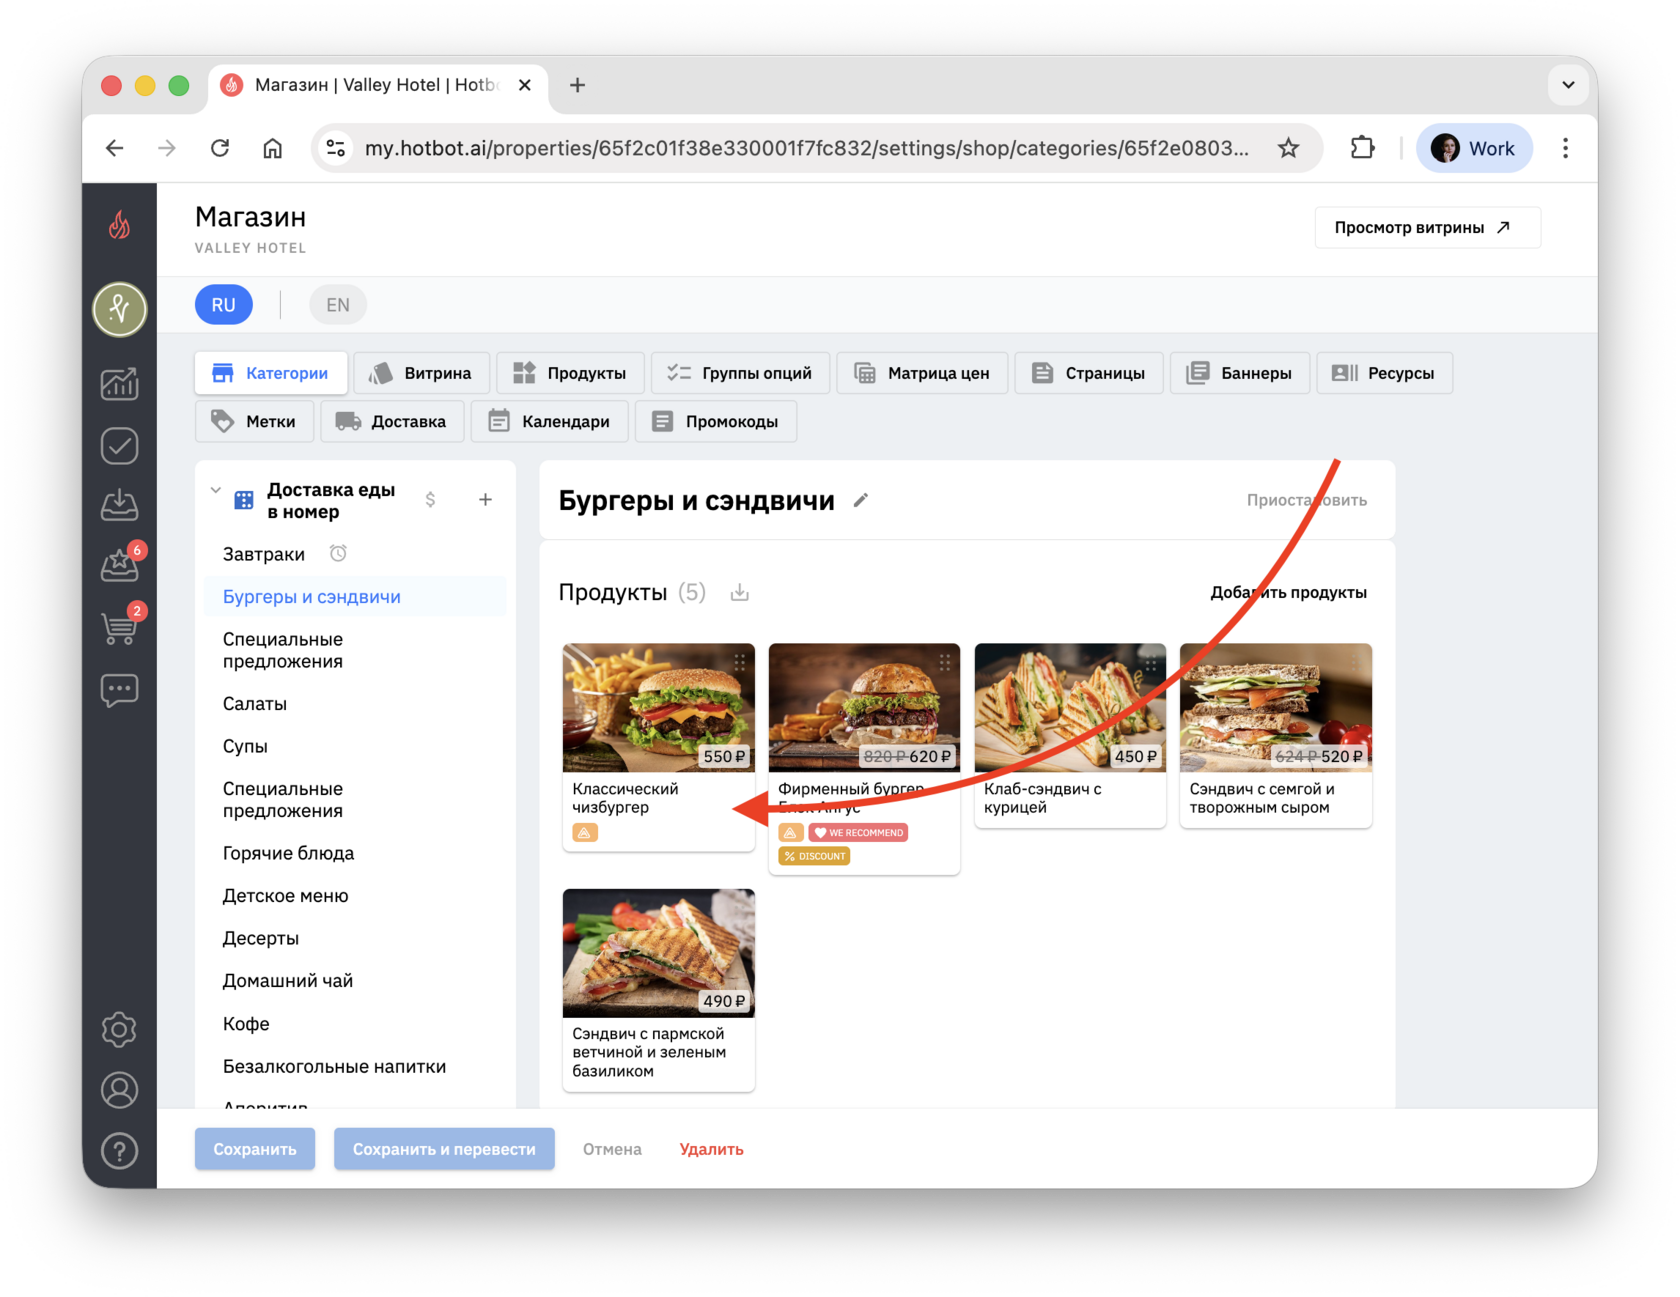Open the Доставка tab
1680x1297 pixels.
392,421
